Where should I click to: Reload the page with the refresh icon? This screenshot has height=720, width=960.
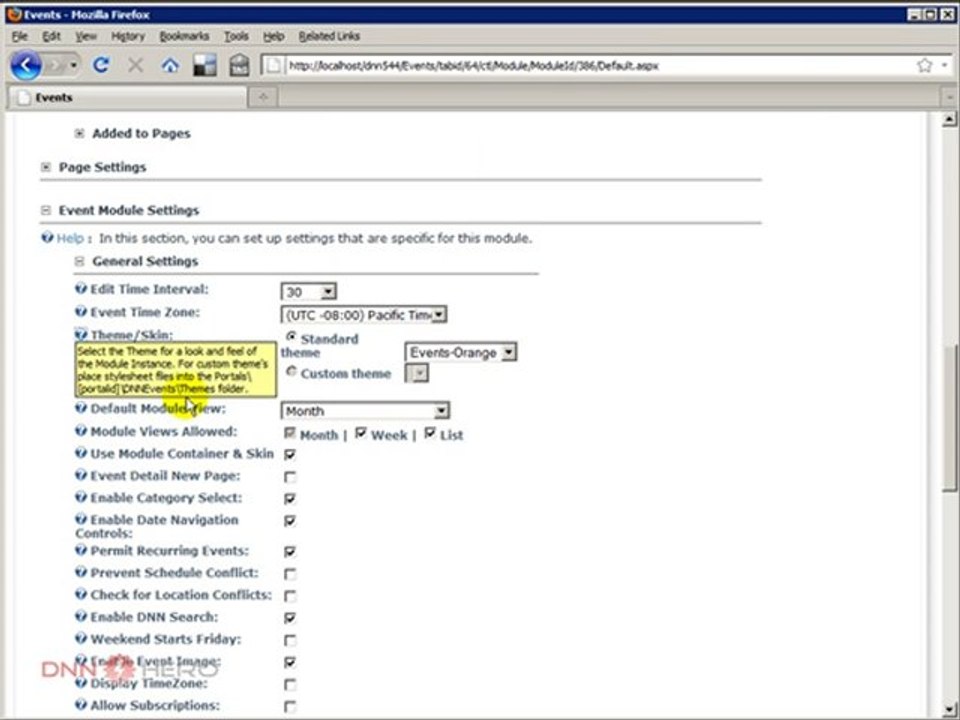pyautogui.click(x=101, y=65)
